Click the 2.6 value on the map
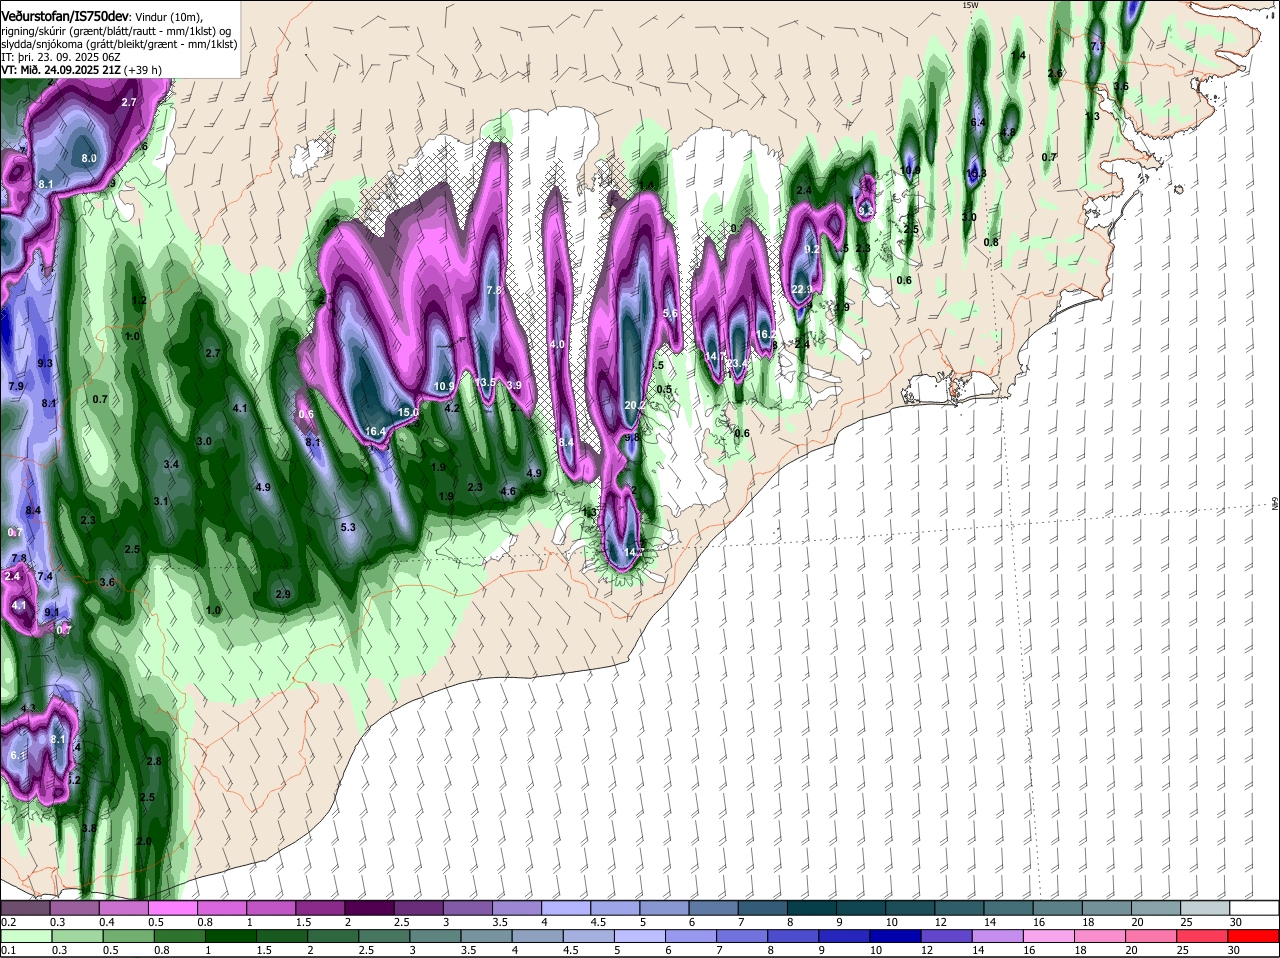1280x958 pixels. pos(1054,74)
